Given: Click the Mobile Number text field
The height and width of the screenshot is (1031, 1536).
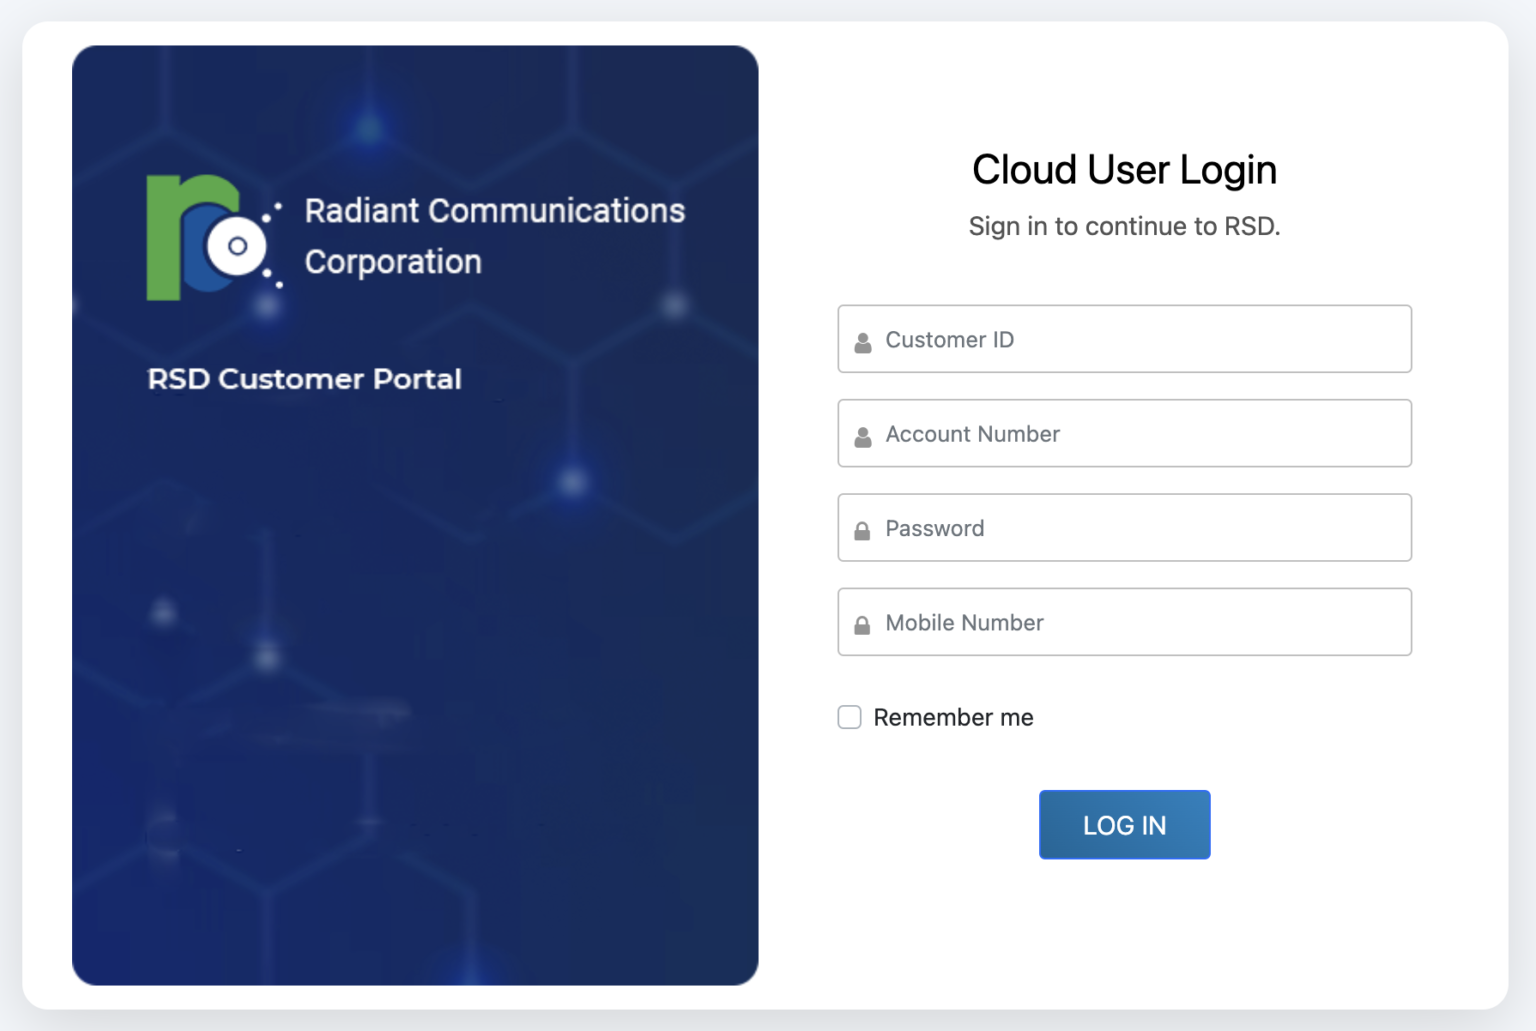Looking at the screenshot, I should pos(1124,622).
